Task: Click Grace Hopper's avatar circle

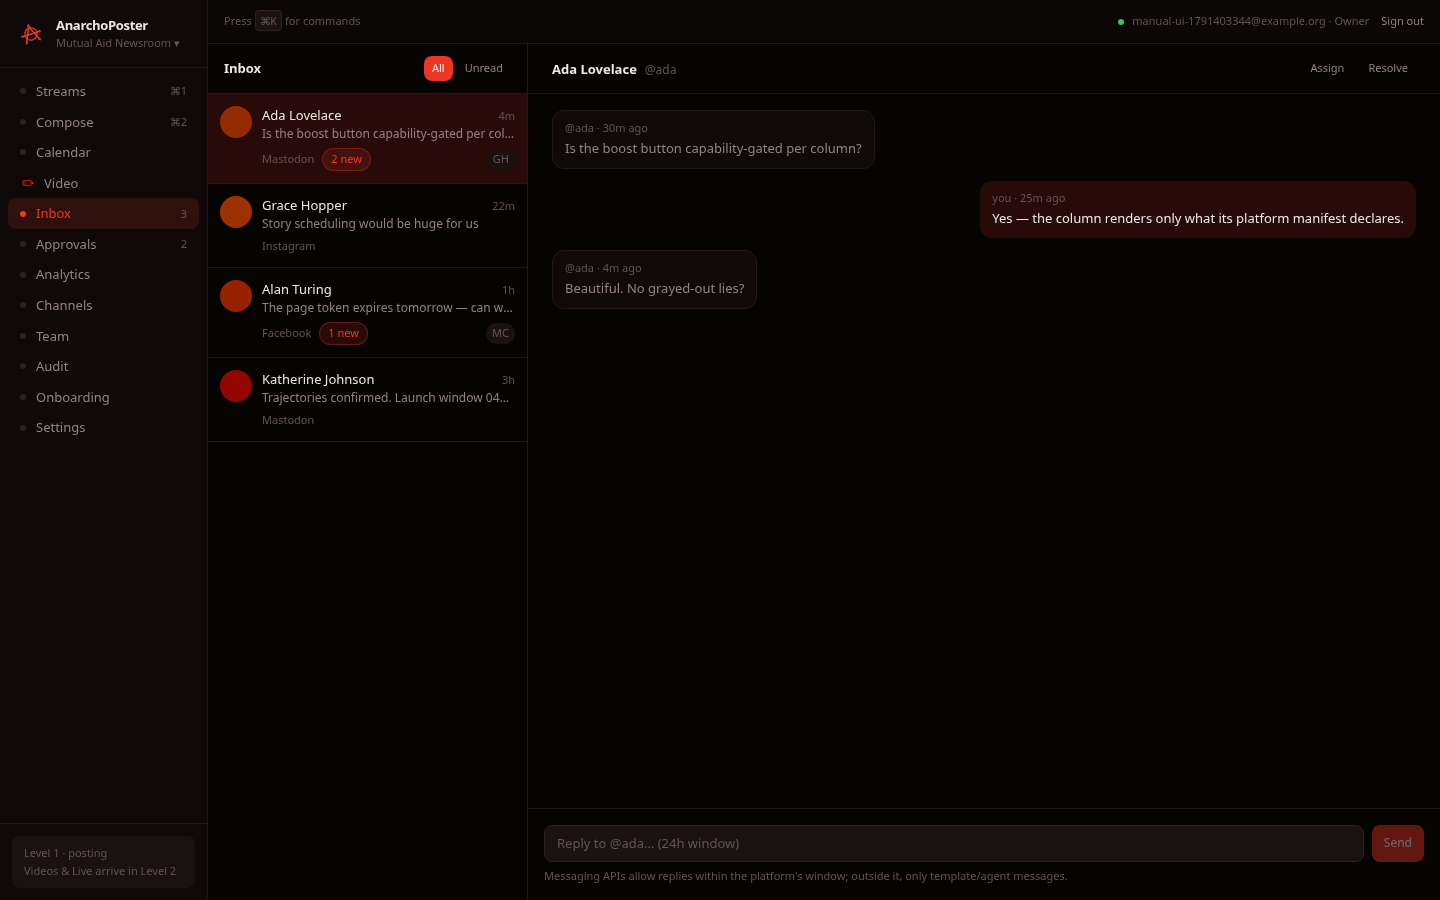Action: 236,212
